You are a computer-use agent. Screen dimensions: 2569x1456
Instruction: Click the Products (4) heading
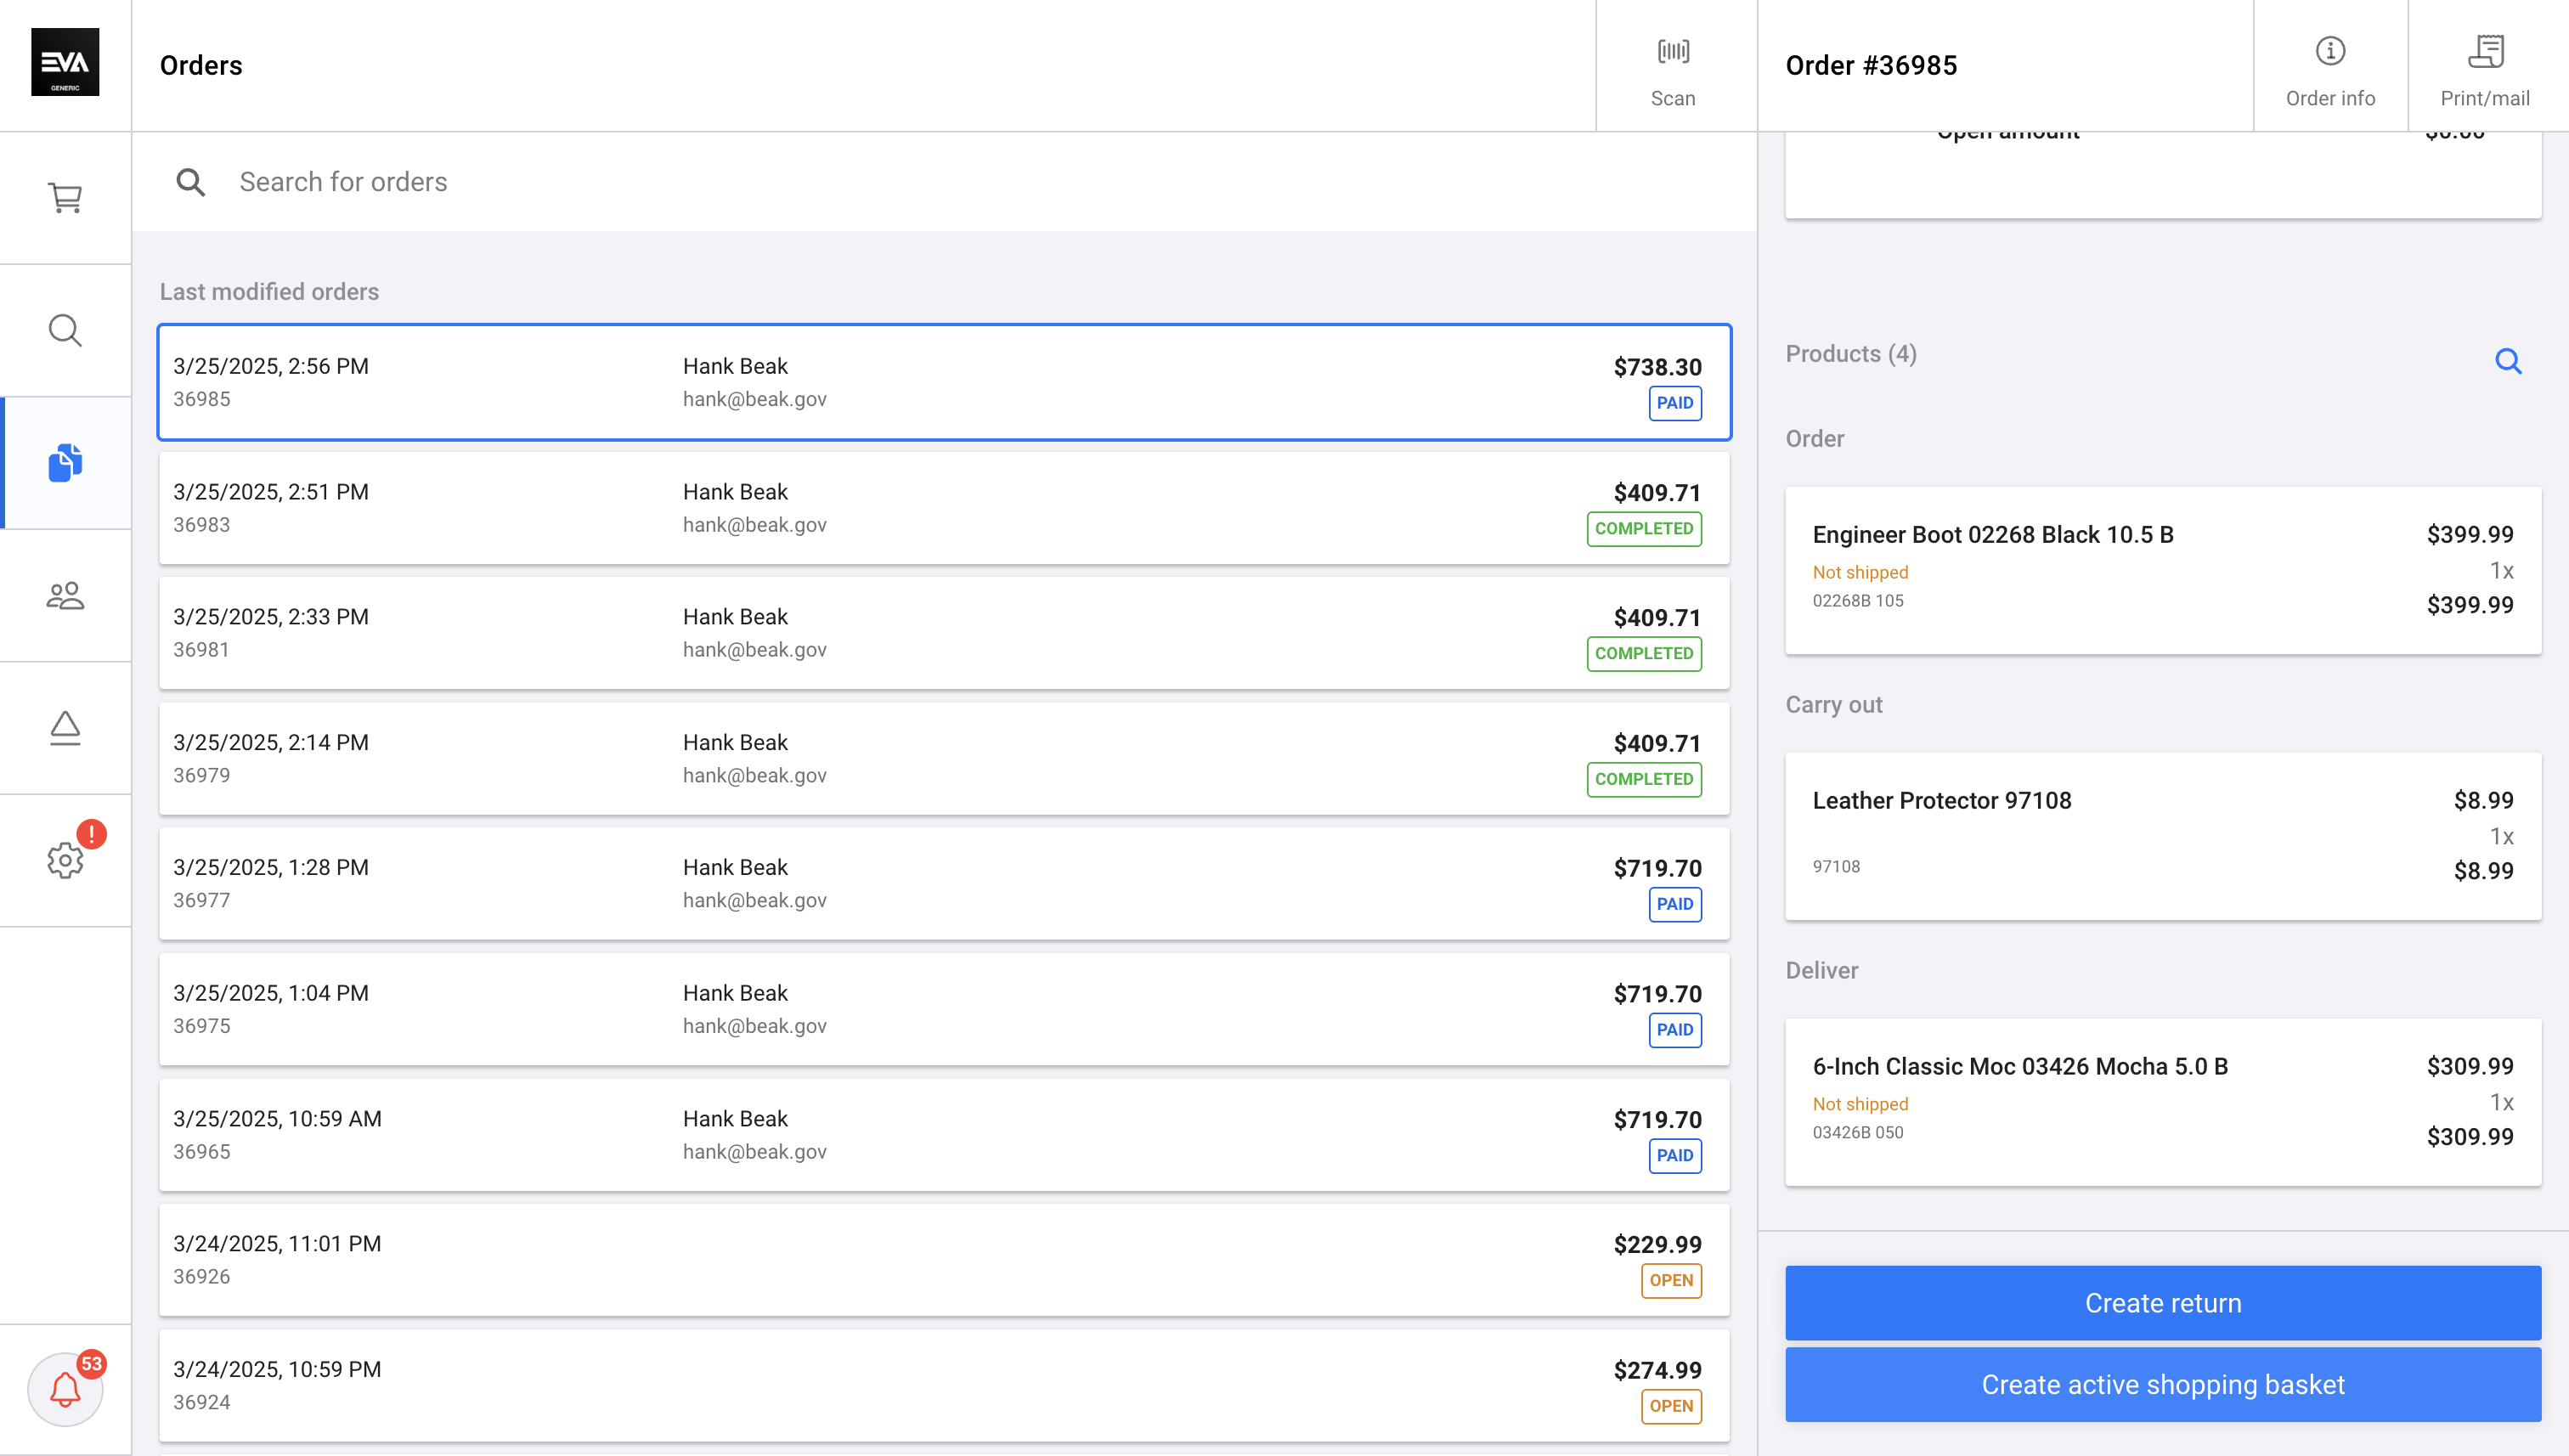[1851, 354]
